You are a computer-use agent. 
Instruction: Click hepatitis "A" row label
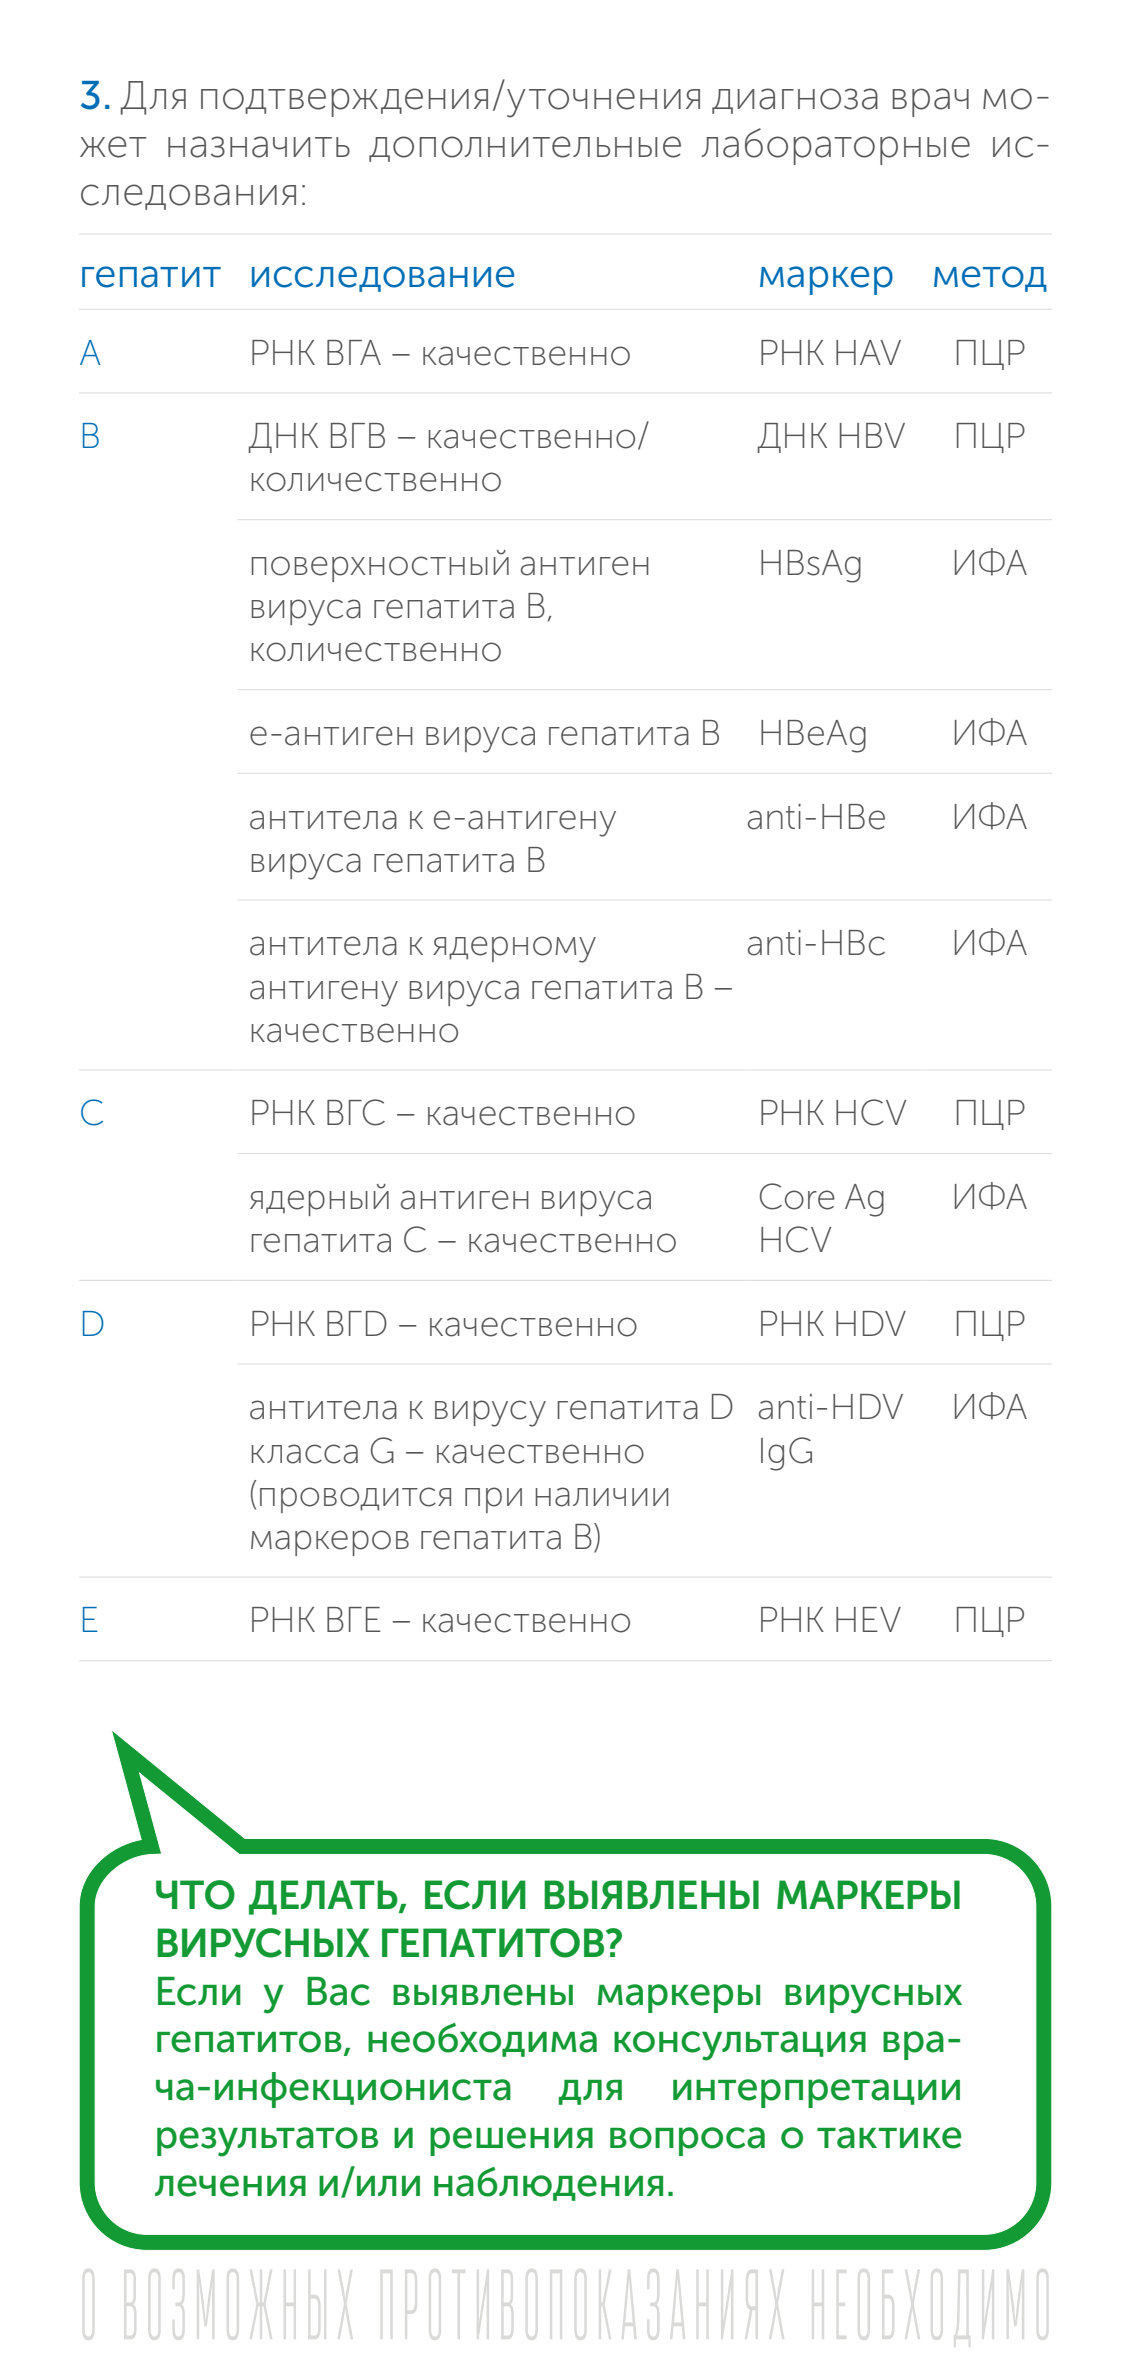[x=90, y=353]
